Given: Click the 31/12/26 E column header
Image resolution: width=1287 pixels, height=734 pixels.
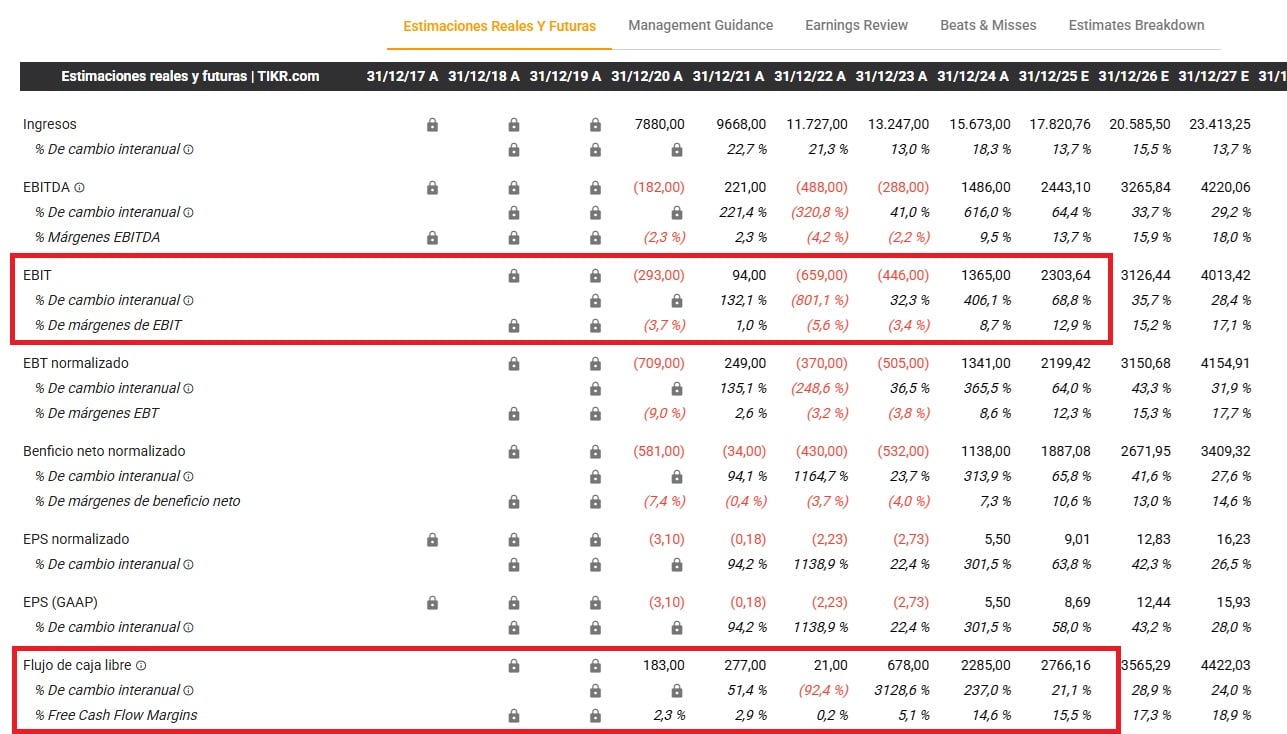Looking at the screenshot, I should click(1133, 76).
